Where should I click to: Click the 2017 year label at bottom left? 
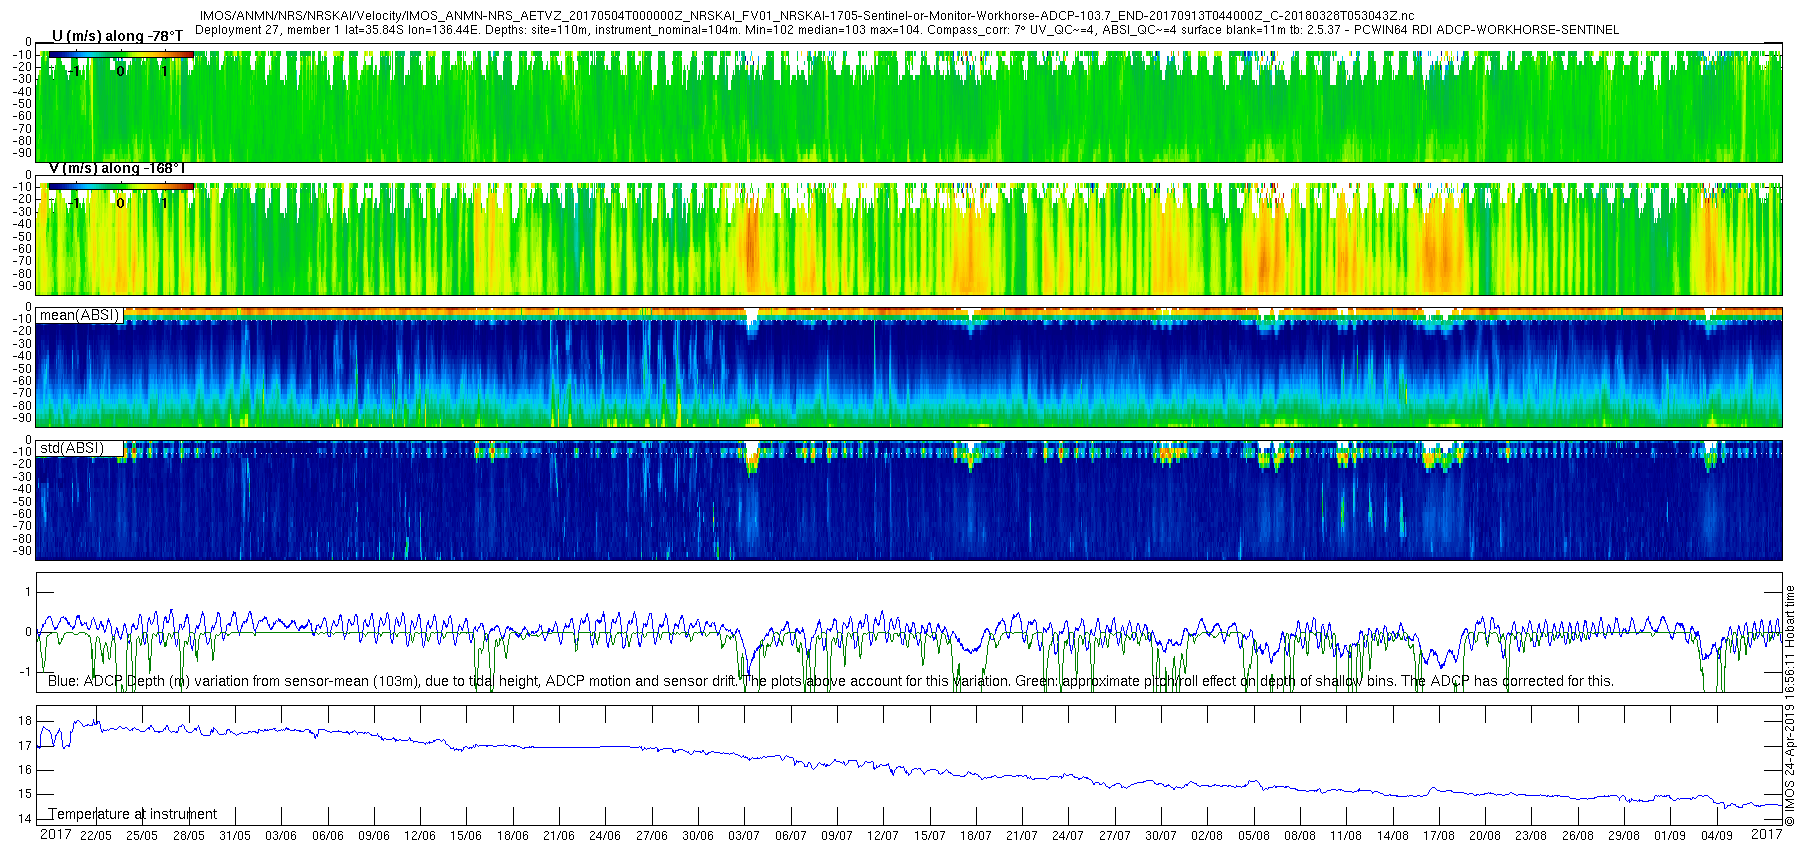55,835
